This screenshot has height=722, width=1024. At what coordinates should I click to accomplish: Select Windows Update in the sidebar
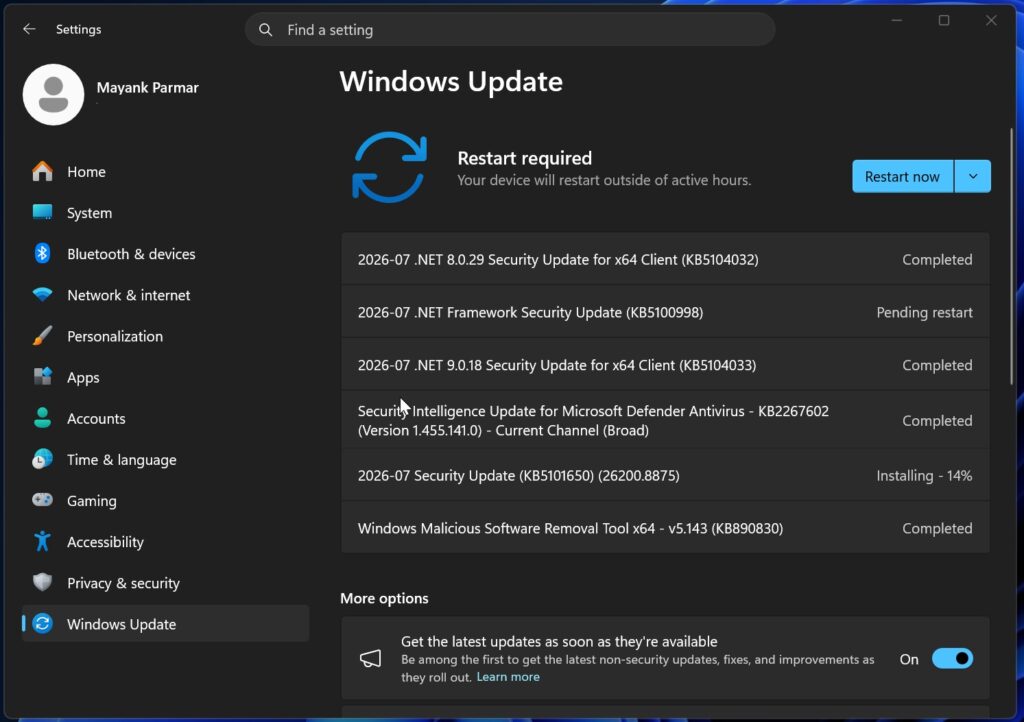[165, 623]
